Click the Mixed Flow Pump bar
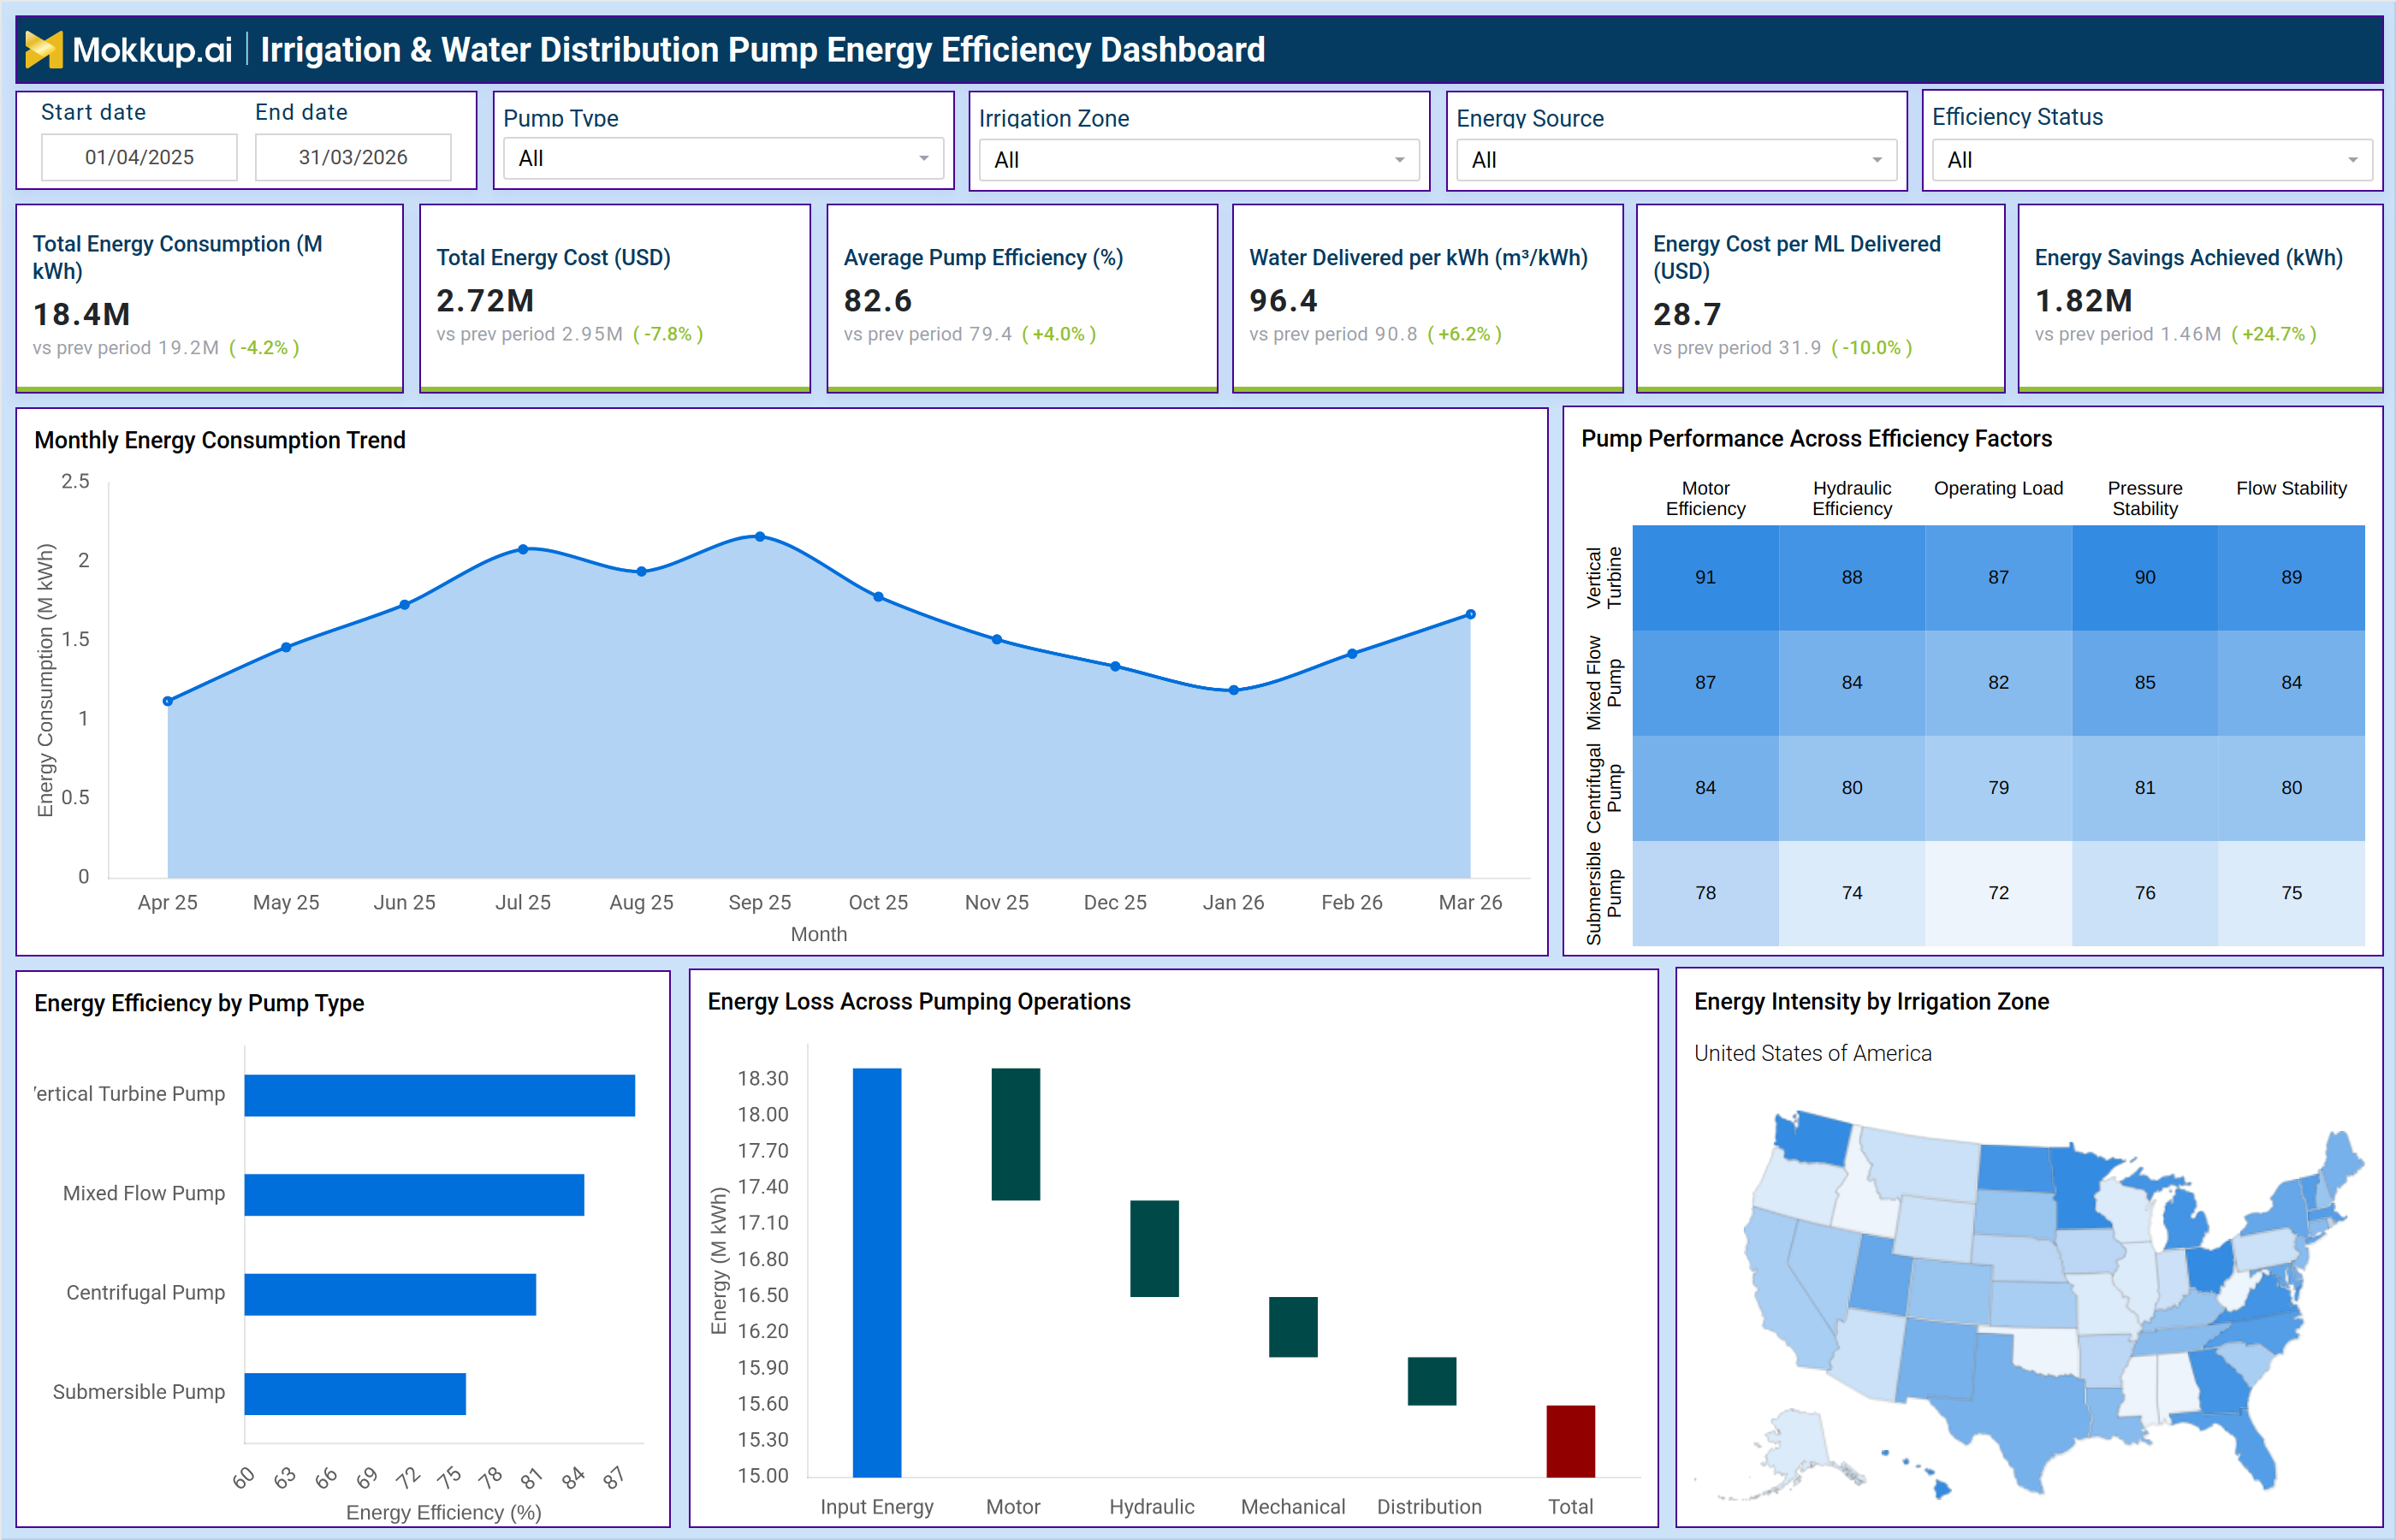Viewport: 2396px width, 1540px height. (414, 1195)
